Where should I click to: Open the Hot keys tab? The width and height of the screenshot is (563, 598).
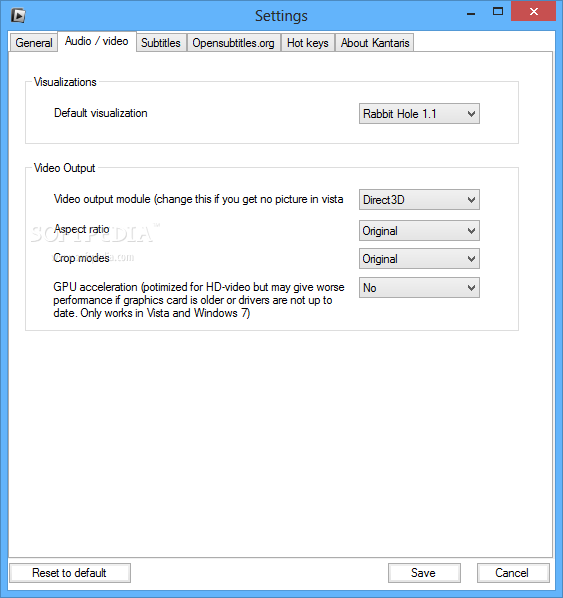click(x=307, y=43)
